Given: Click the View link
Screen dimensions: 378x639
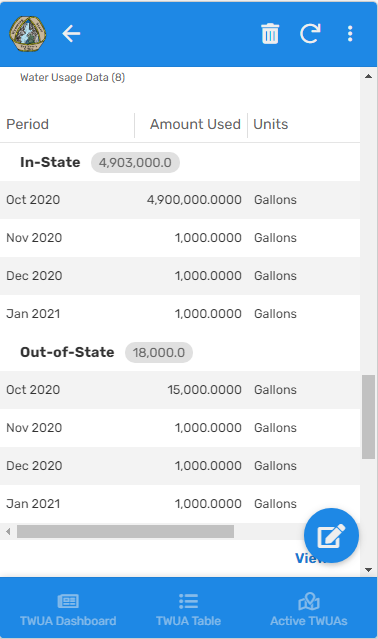Looking at the screenshot, I should tap(310, 558).
